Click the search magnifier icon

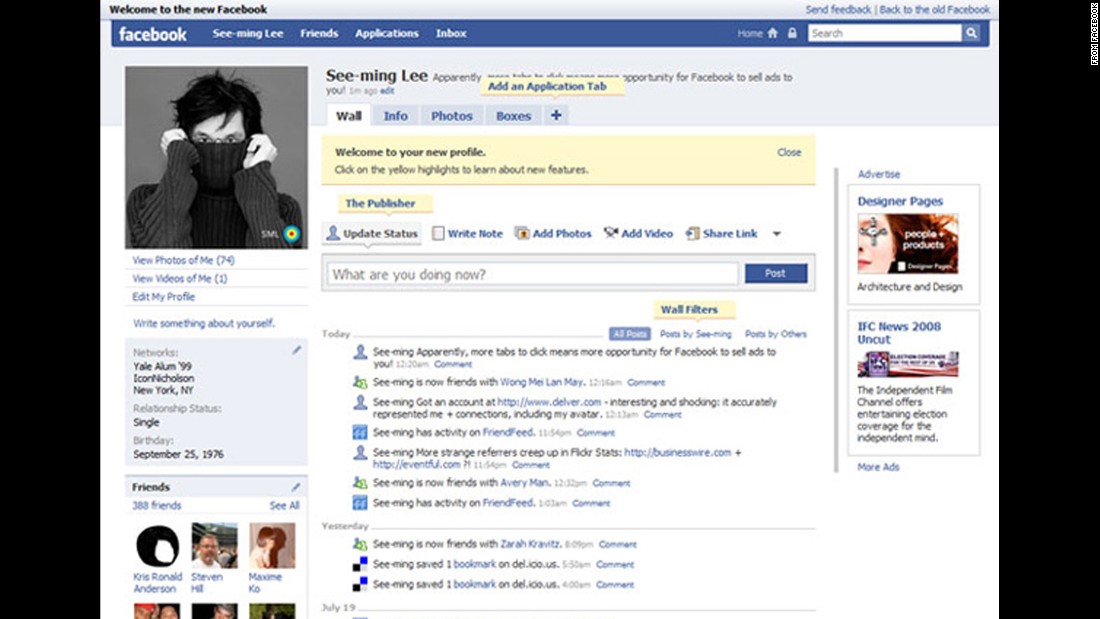pos(971,33)
